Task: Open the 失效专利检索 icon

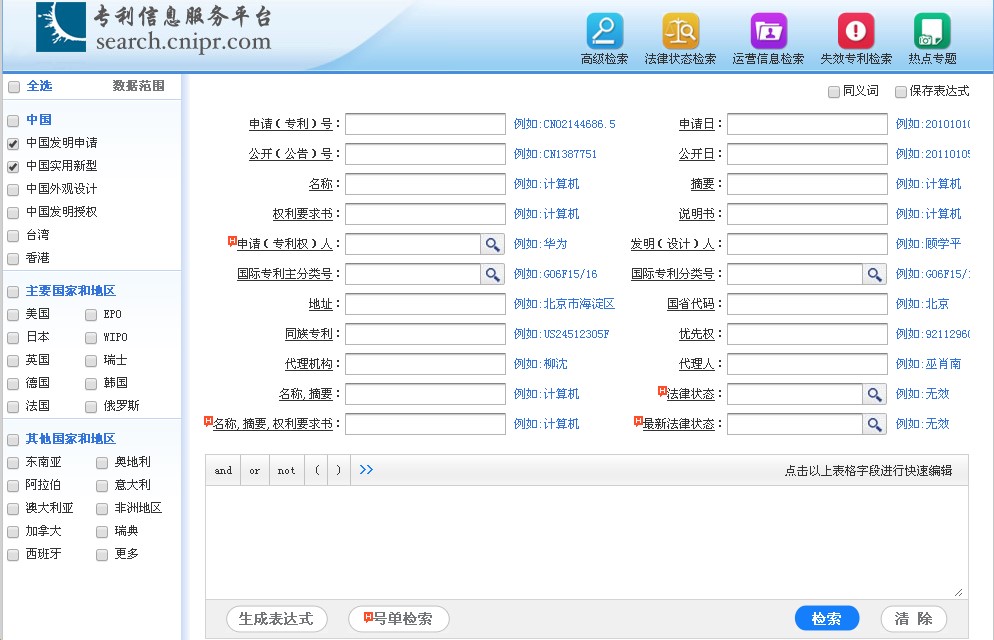Action: pyautogui.click(x=856, y=31)
